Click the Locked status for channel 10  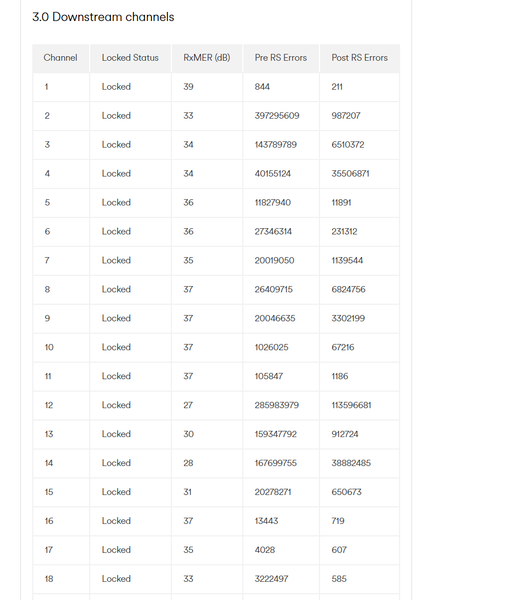coord(116,347)
